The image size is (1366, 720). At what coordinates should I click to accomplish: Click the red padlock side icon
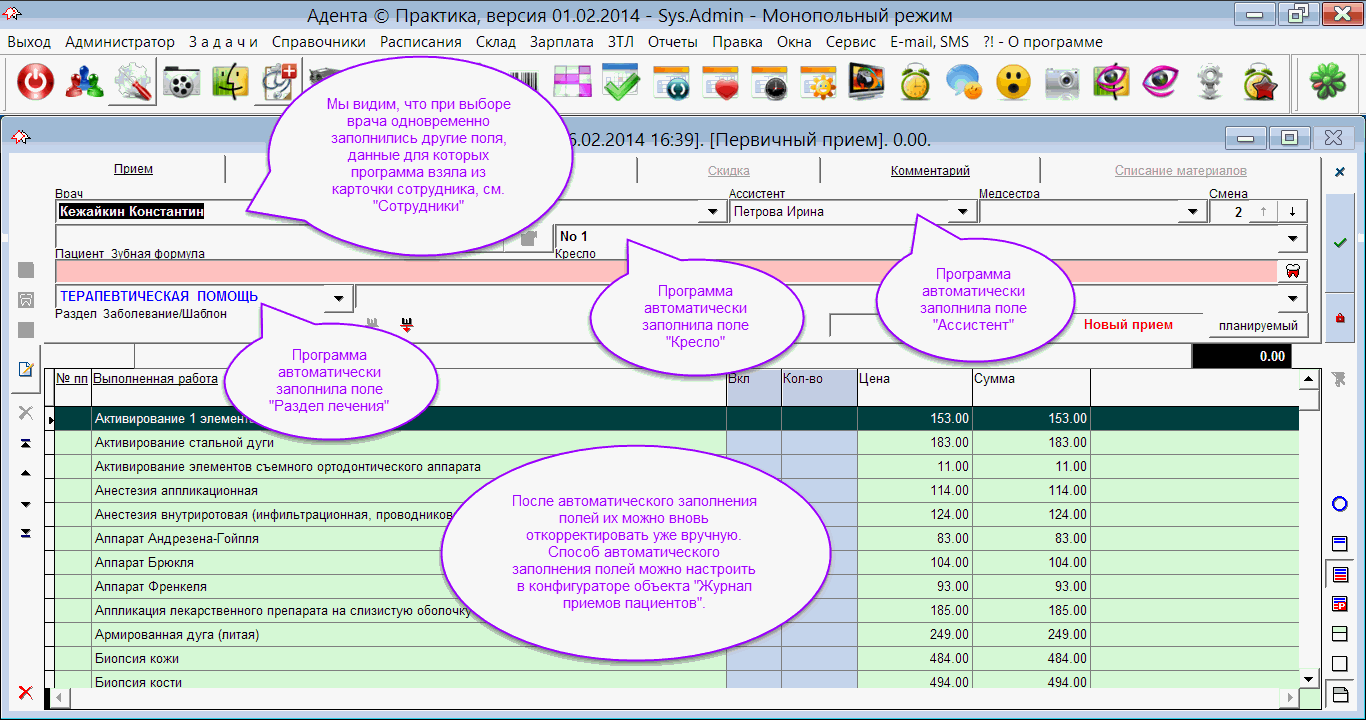[x=1340, y=318]
